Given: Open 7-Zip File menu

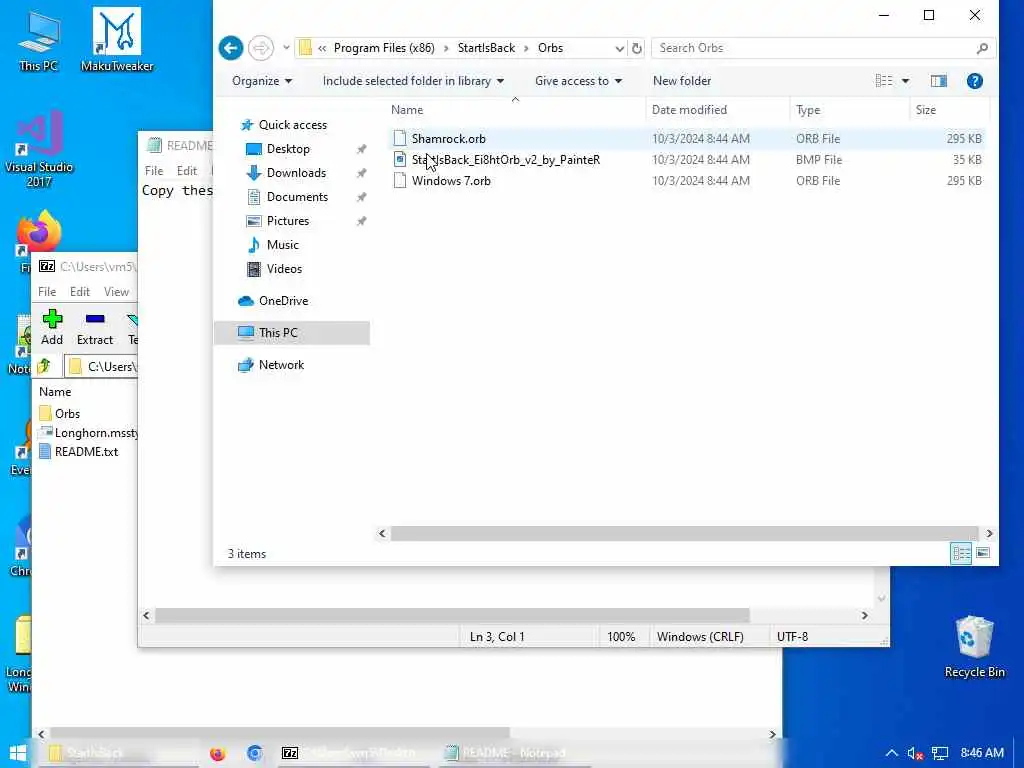Looking at the screenshot, I should click(47, 291).
